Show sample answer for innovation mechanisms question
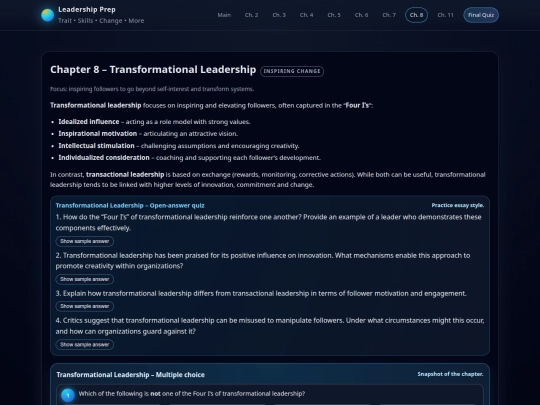Screen dimensions: 540x405 [x=85, y=279]
